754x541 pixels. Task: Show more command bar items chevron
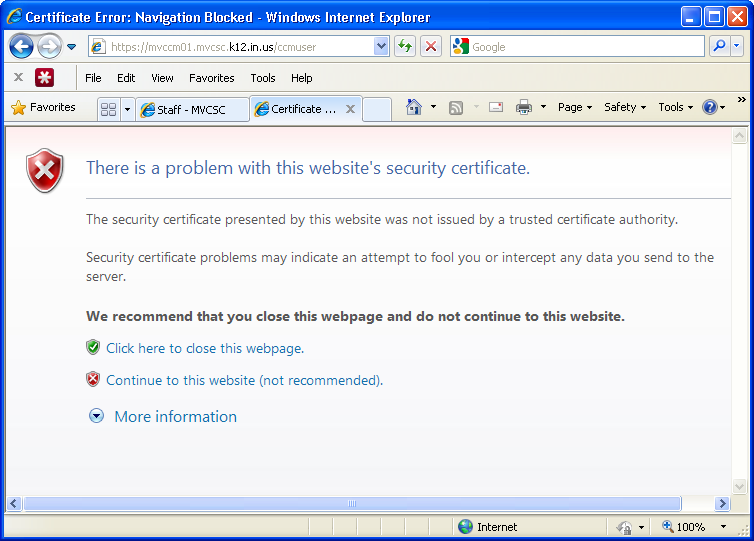click(x=741, y=100)
